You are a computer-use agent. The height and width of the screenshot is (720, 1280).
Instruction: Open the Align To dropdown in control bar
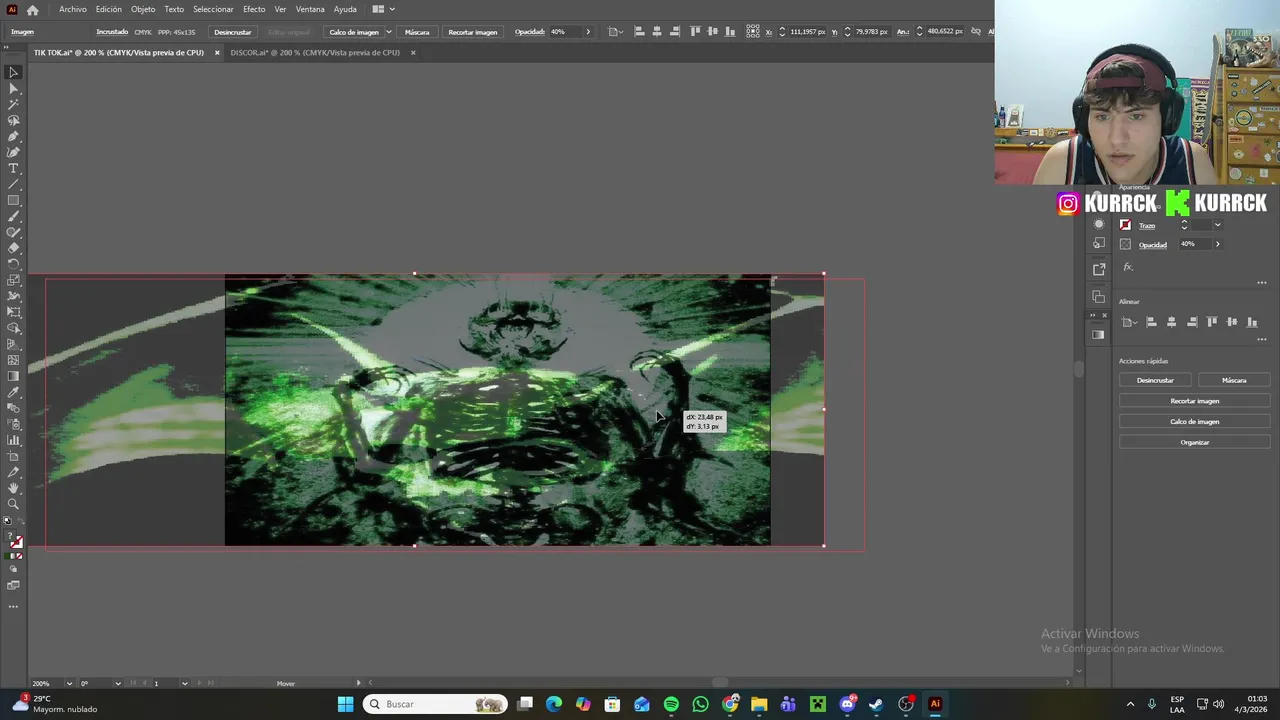[614, 32]
